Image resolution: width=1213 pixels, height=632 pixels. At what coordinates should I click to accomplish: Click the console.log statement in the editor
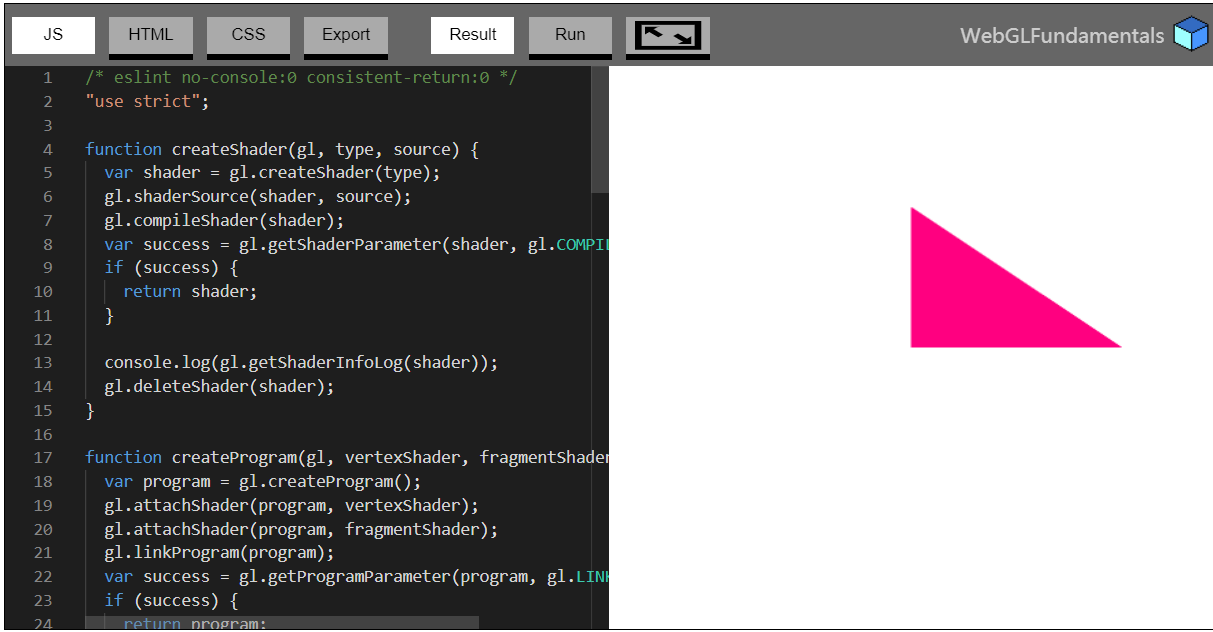point(290,362)
